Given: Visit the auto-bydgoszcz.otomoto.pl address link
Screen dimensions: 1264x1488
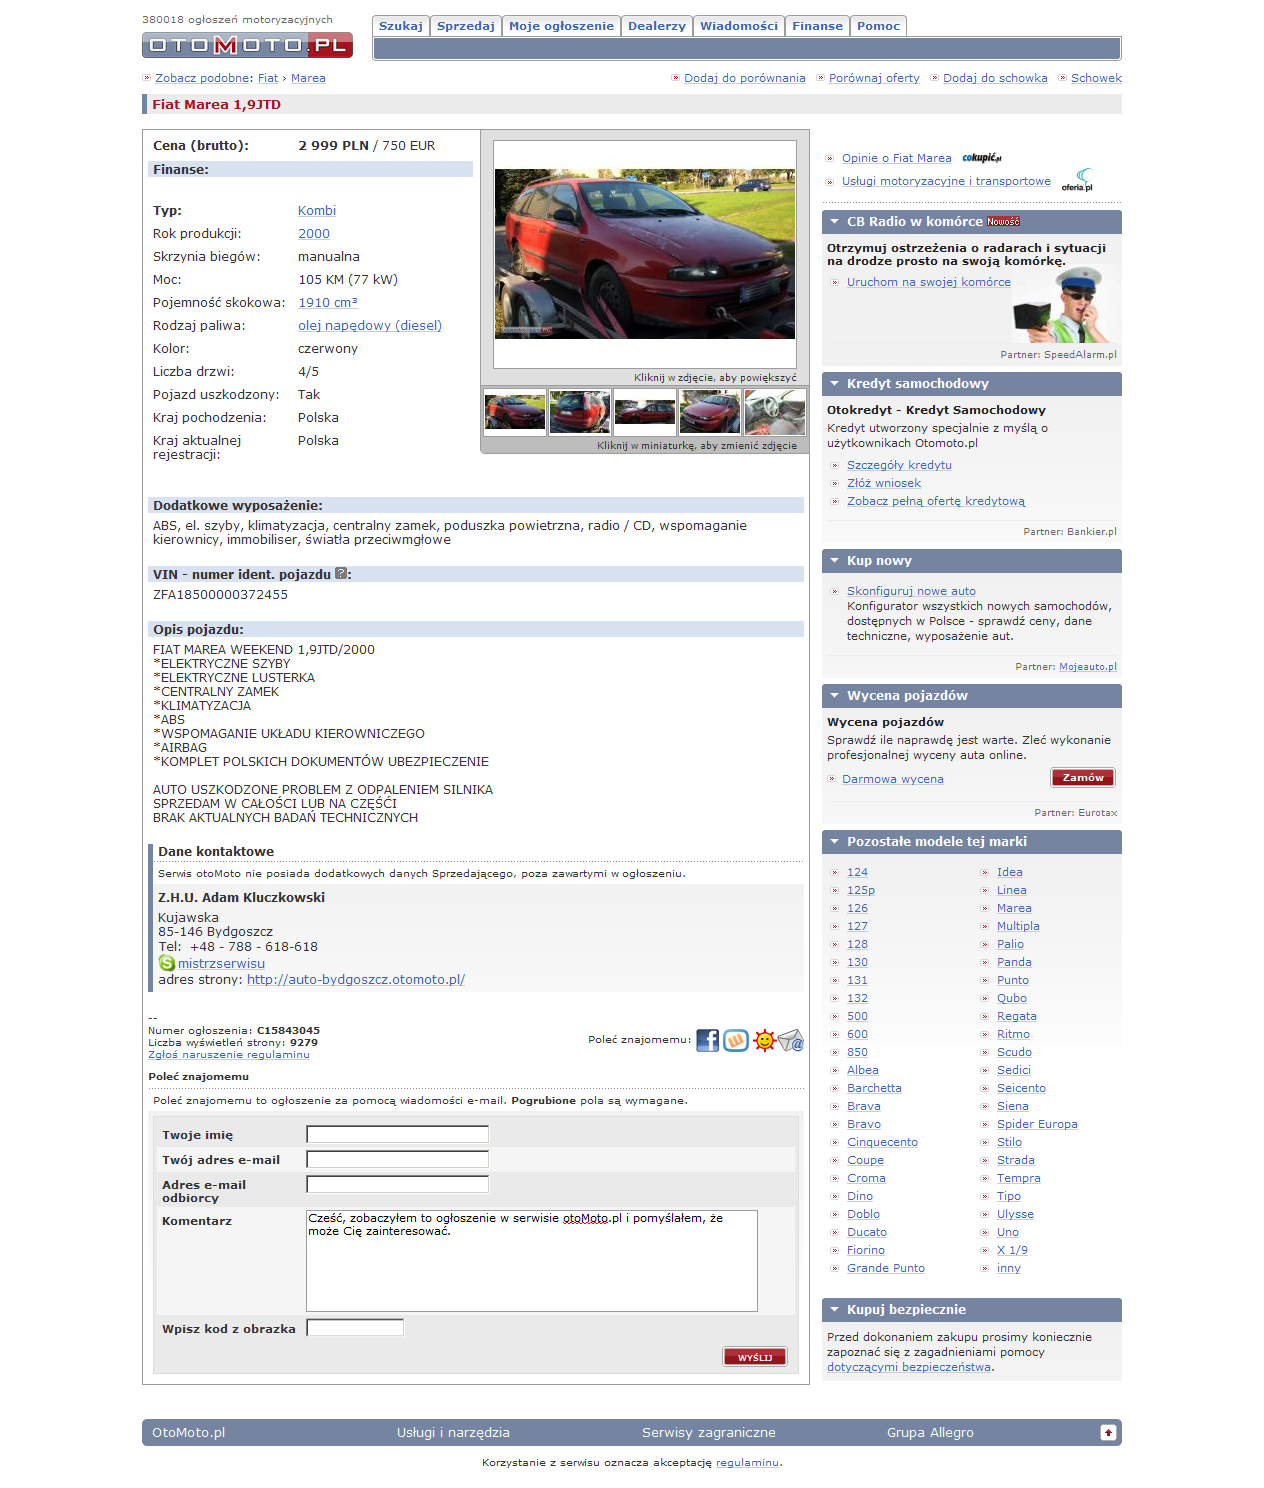Looking at the screenshot, I should pos(356,980).
